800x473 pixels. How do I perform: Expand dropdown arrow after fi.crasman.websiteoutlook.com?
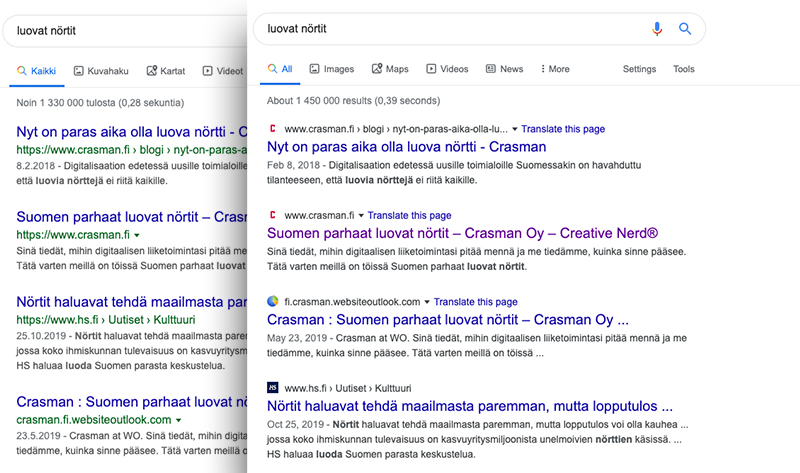[x=427, y=302]
